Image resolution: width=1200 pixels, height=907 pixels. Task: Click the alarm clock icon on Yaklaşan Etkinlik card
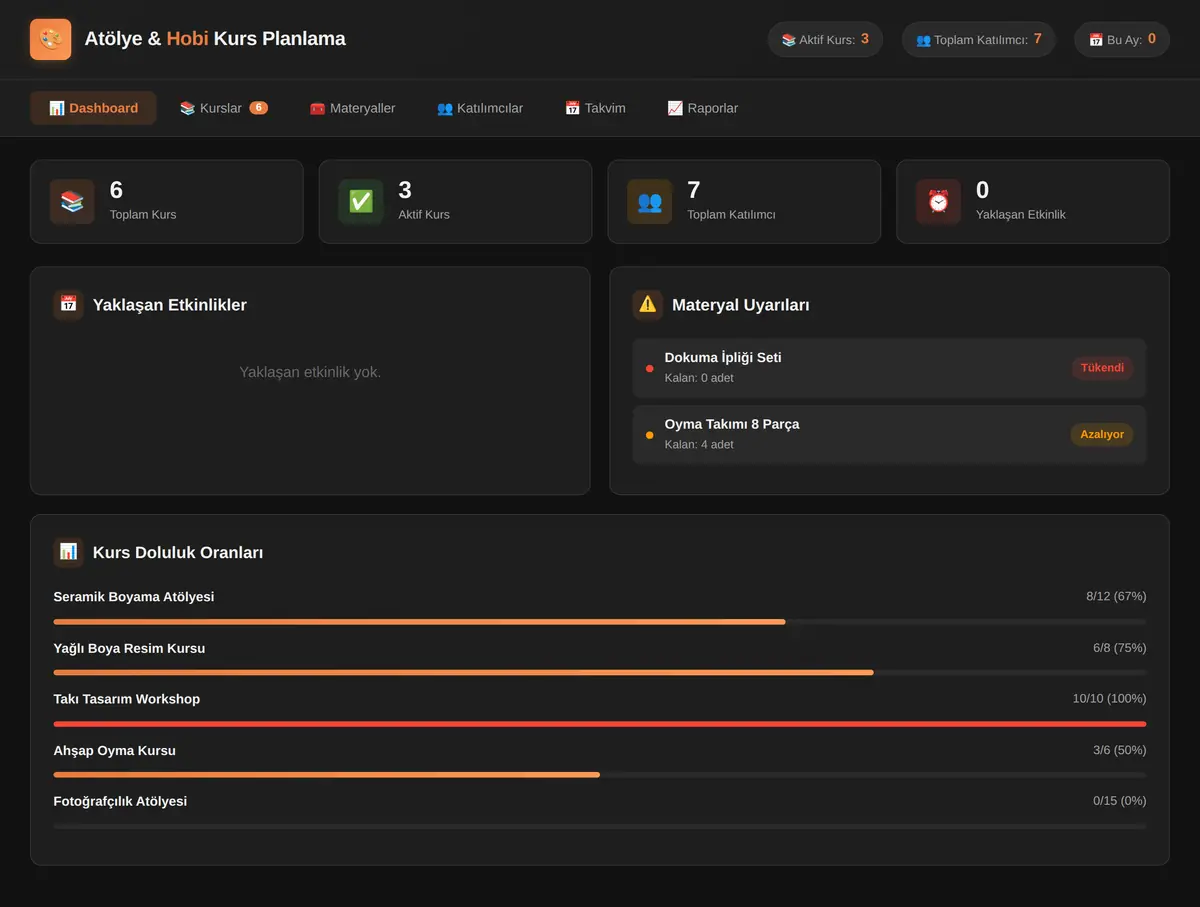tap(938, 201)
